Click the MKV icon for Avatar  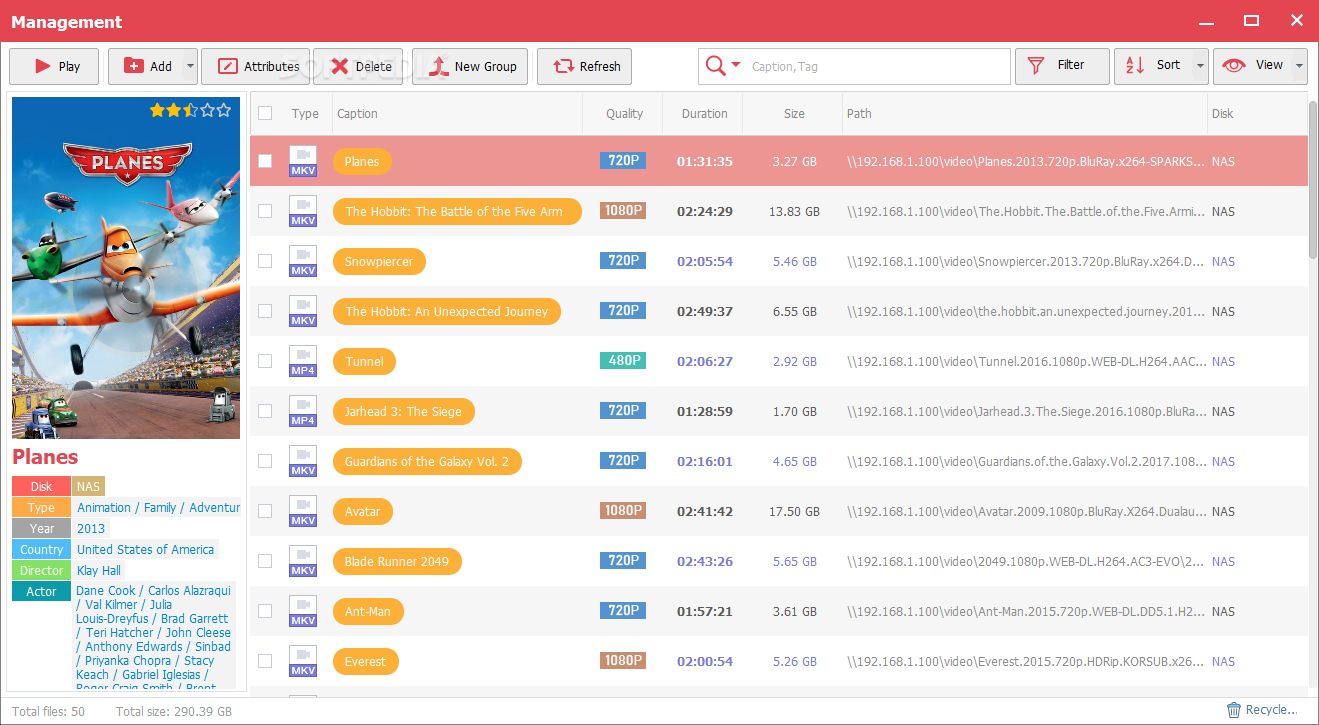point(303,511)
